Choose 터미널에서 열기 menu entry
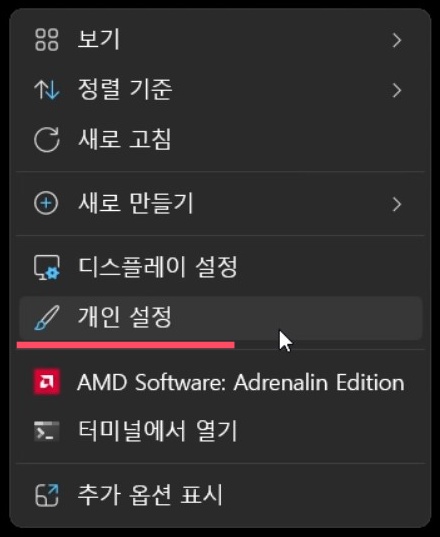 coord(220,431)
